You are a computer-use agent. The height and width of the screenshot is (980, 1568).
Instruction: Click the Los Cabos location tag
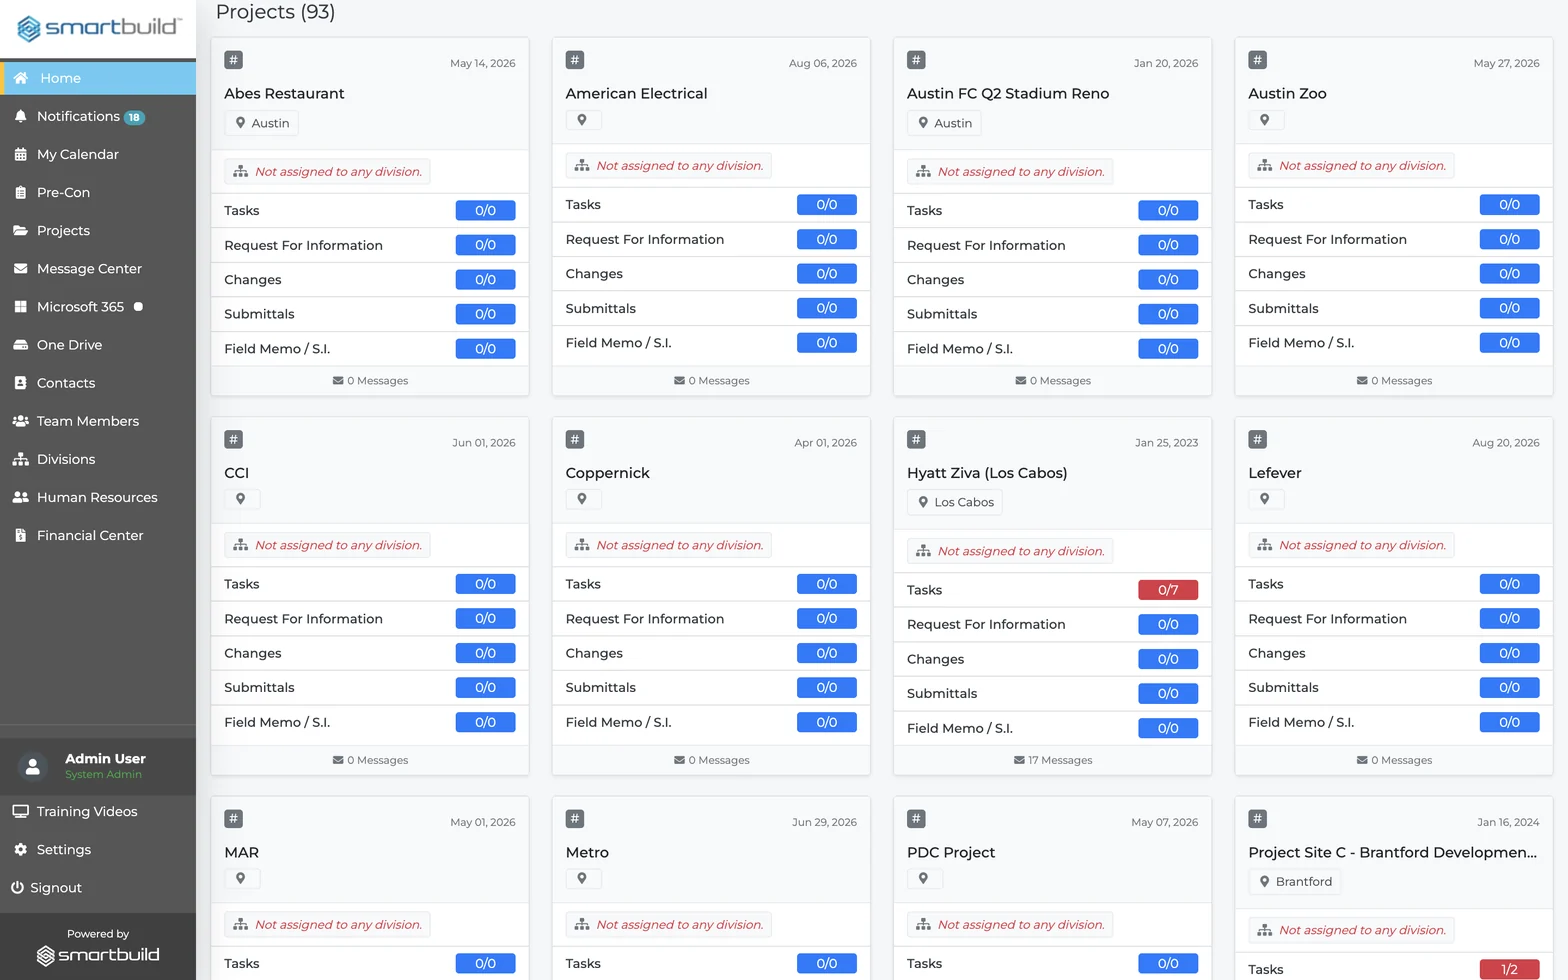click(955, 502)
